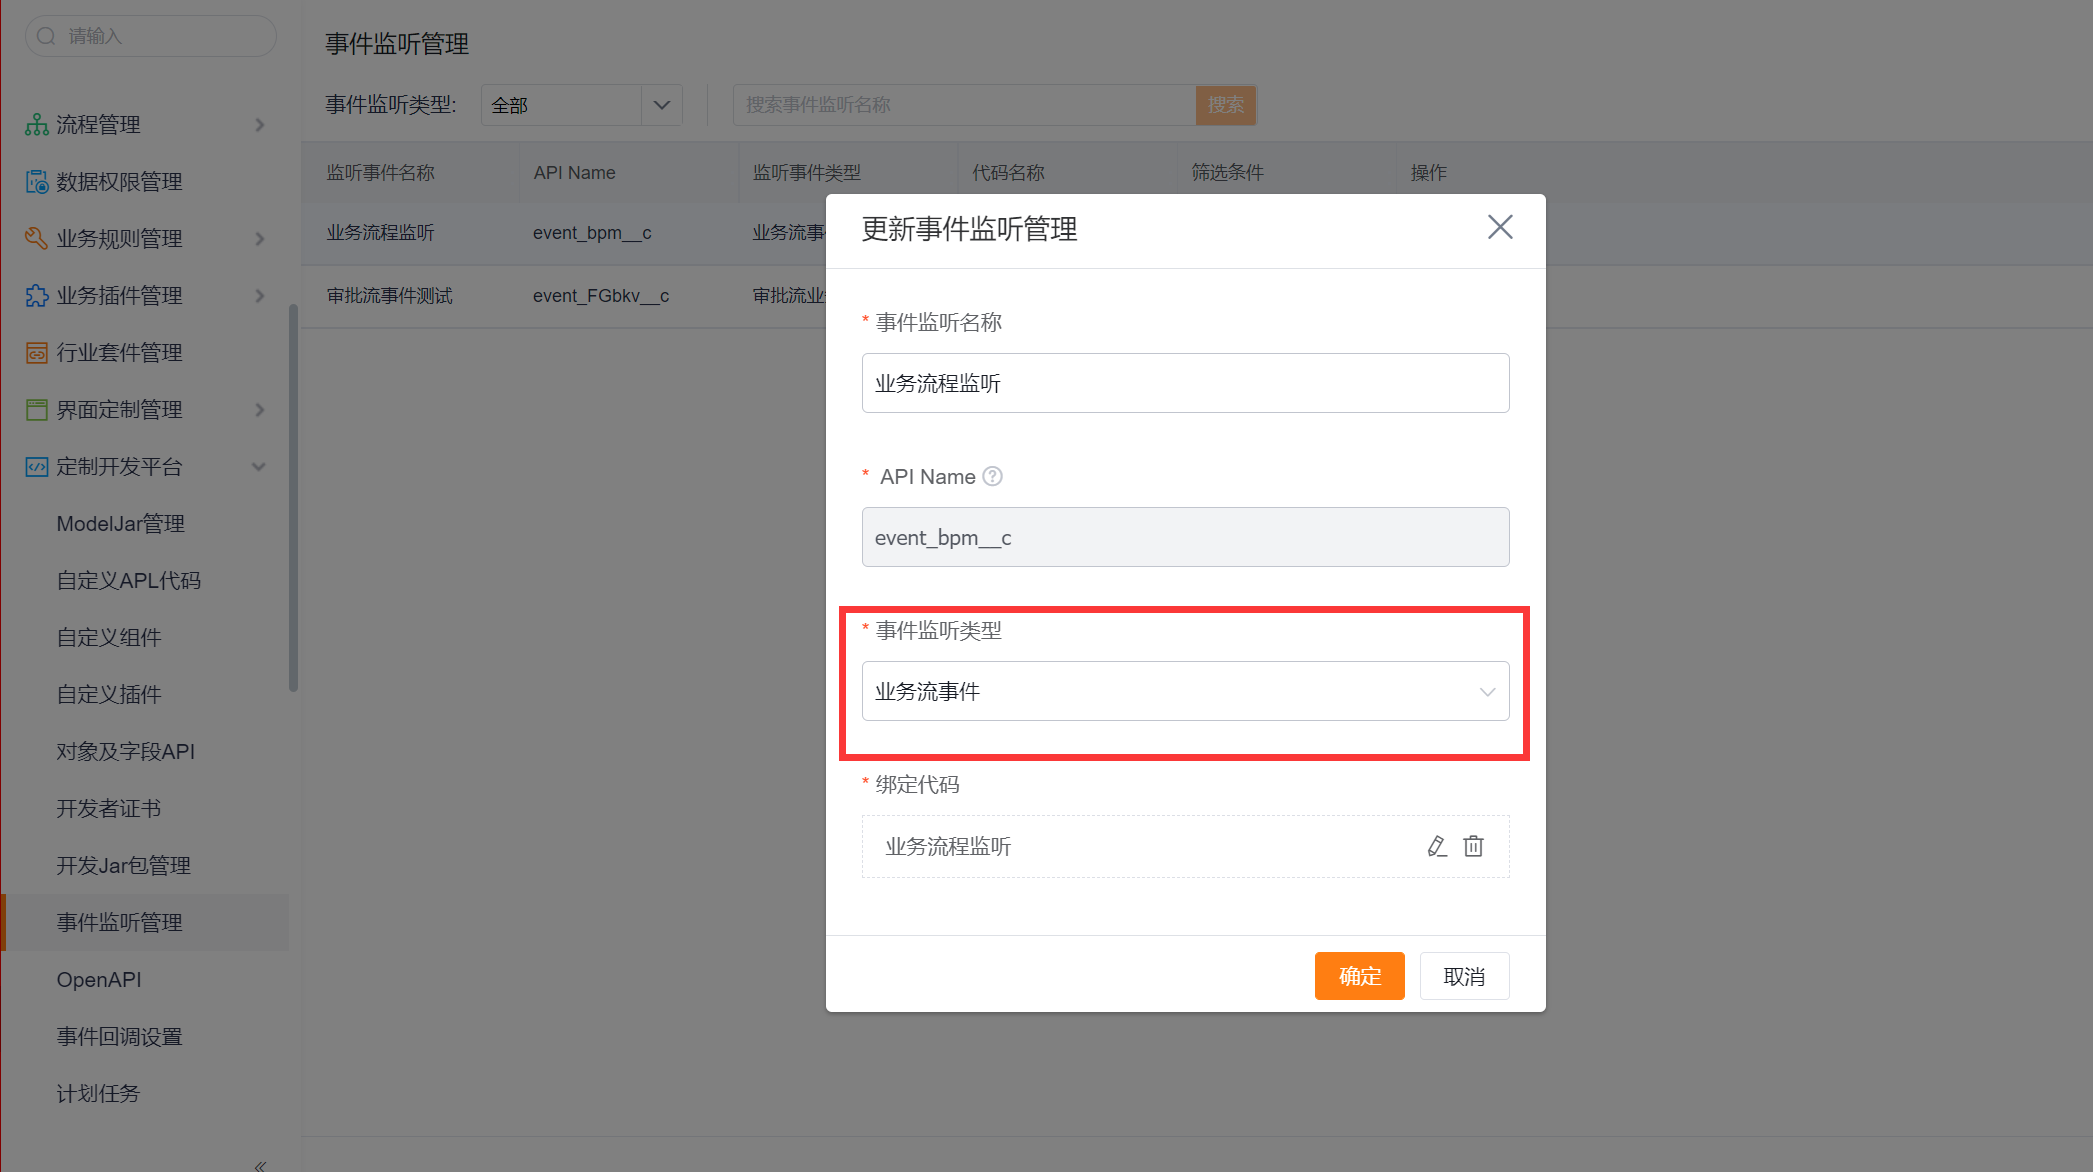Click the 监听事件名称 column header
2093x1172 pixels.
(380, 173)
